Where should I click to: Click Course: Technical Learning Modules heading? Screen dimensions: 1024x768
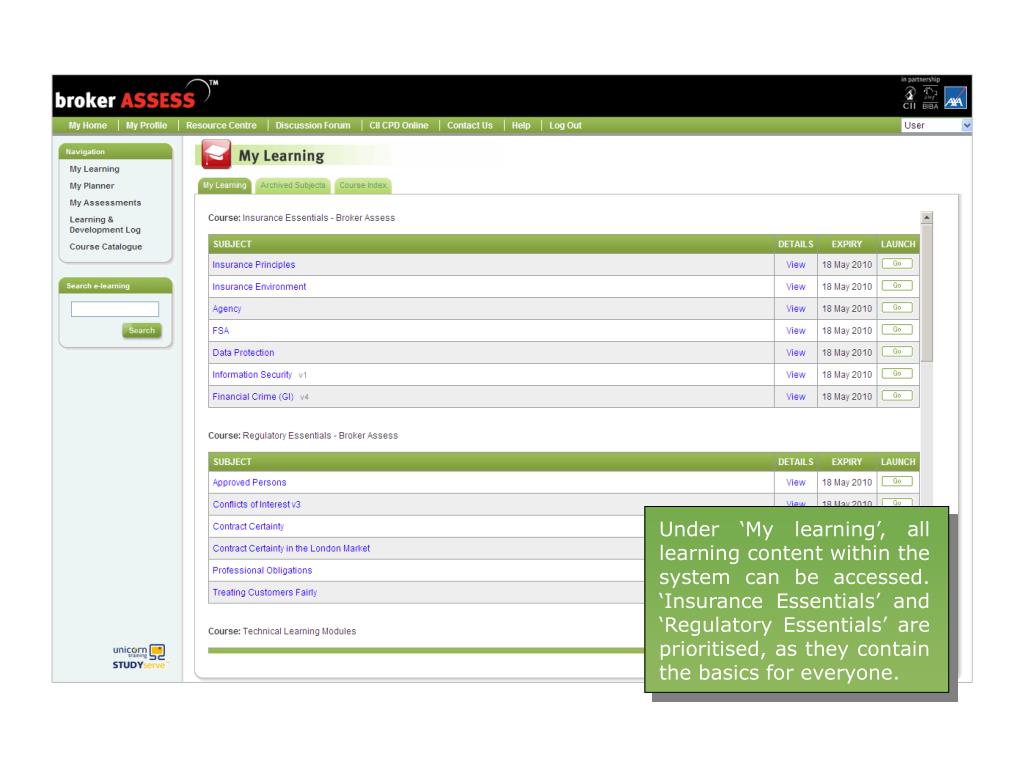pyautogui.click(x=282, y=632)
